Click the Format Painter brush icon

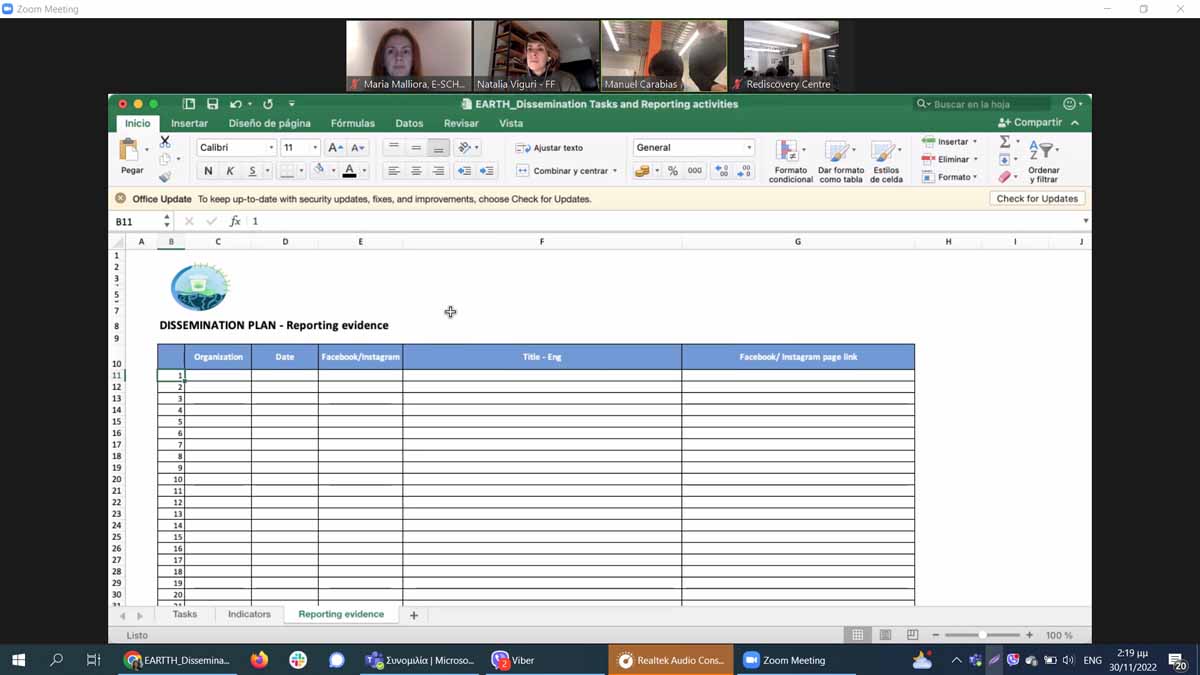pos(165,176)
